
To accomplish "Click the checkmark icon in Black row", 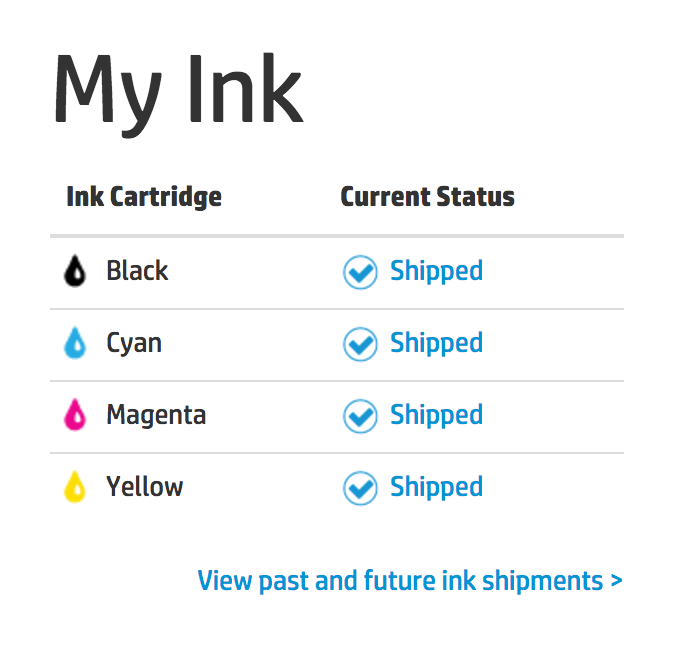I will click(x=360, y=272).
